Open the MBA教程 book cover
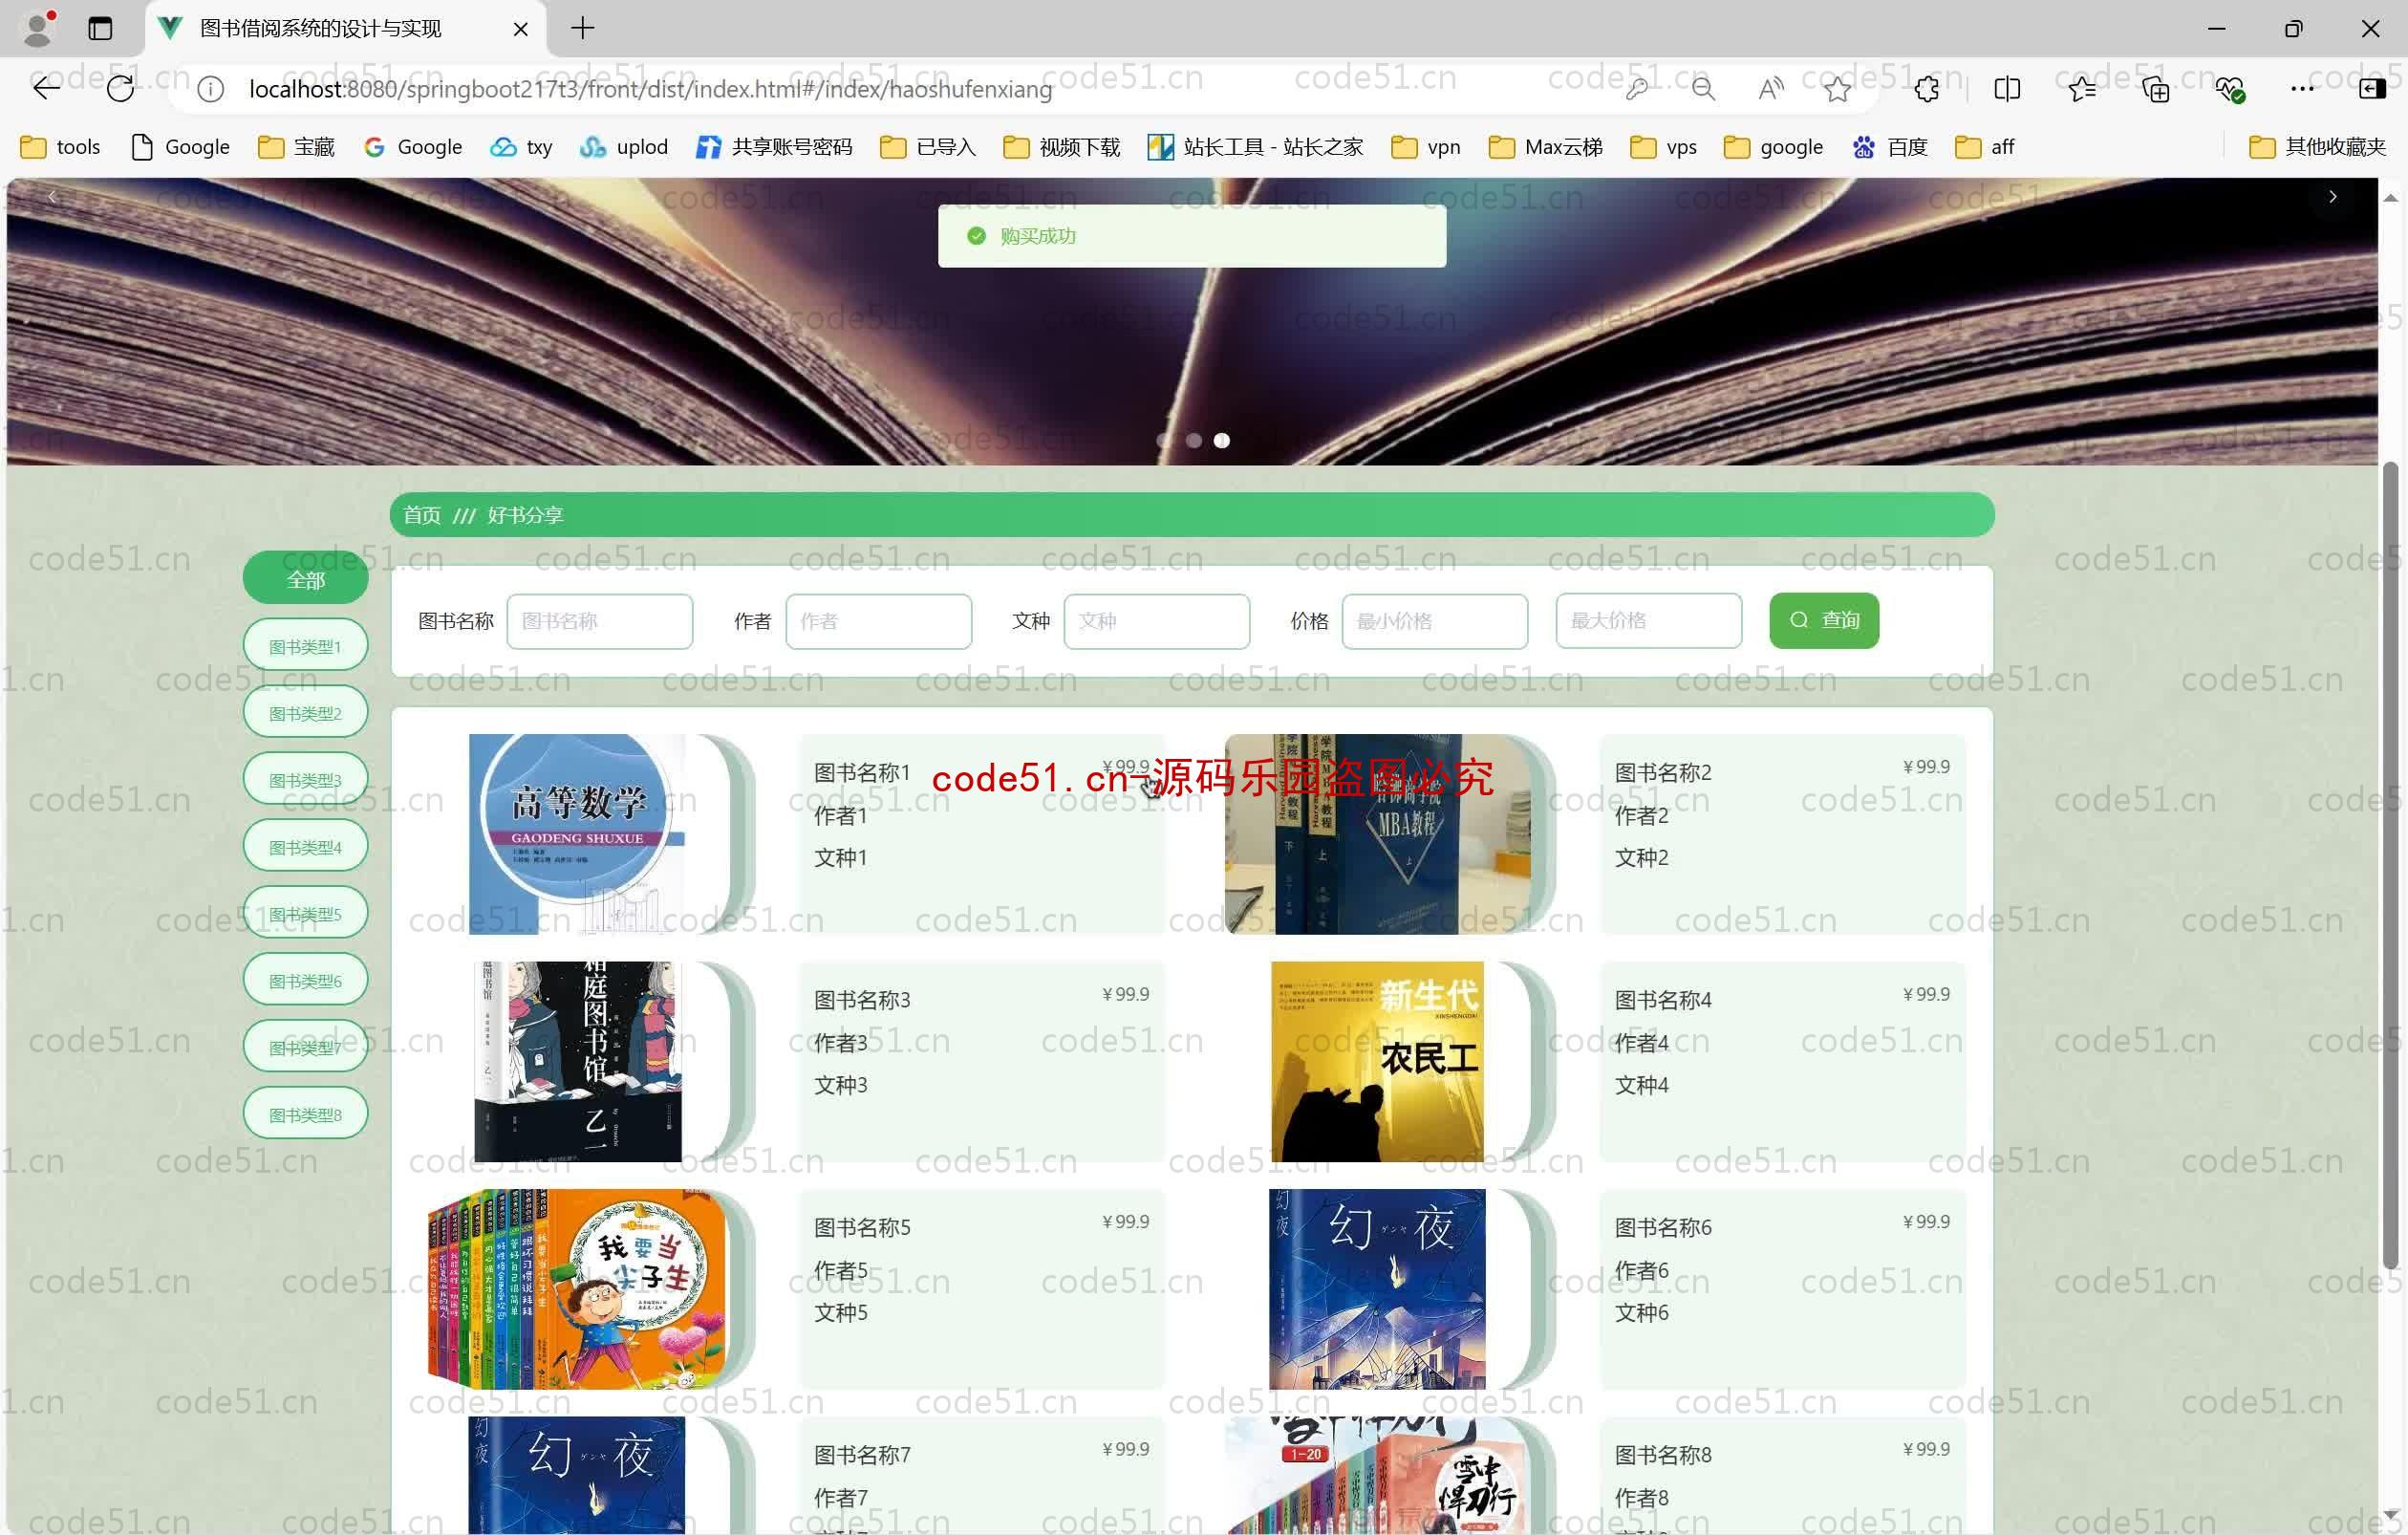 [x=1378, y=834]
